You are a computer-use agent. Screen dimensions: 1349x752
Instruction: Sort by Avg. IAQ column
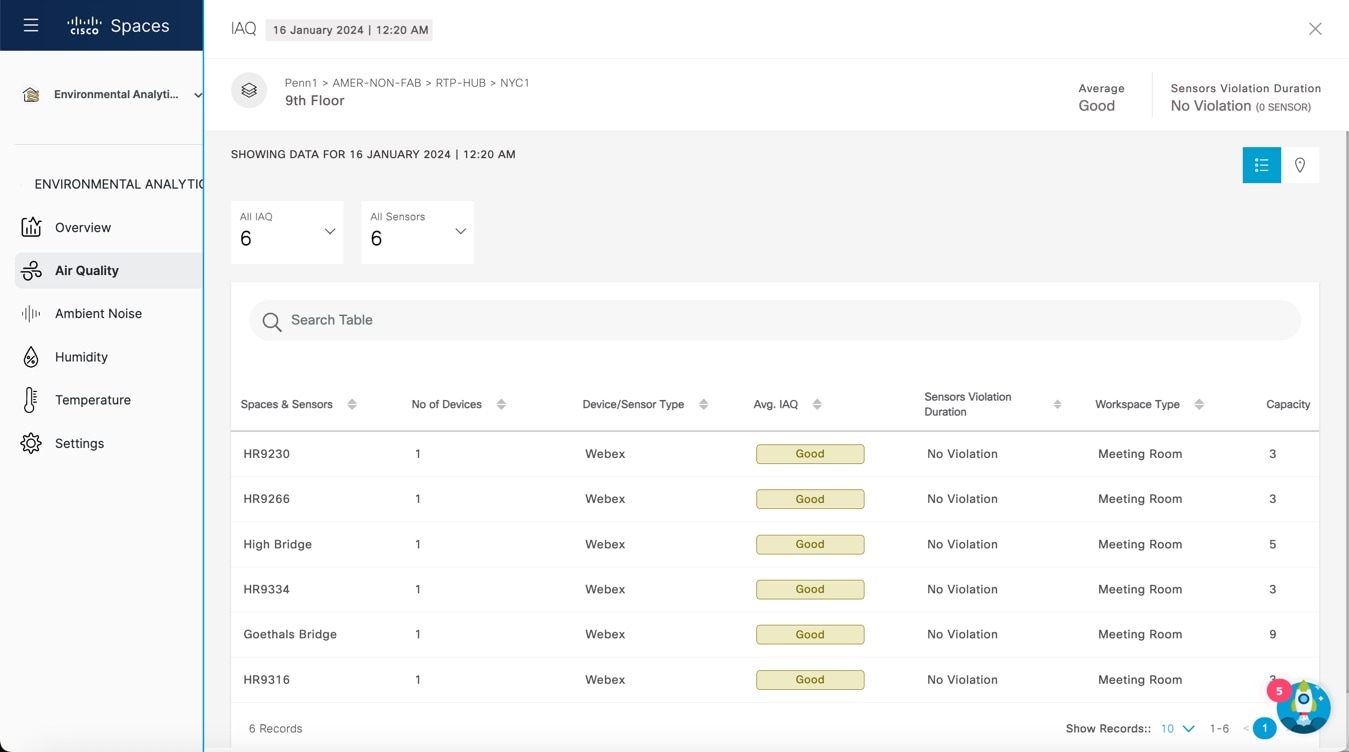[817, 404]
